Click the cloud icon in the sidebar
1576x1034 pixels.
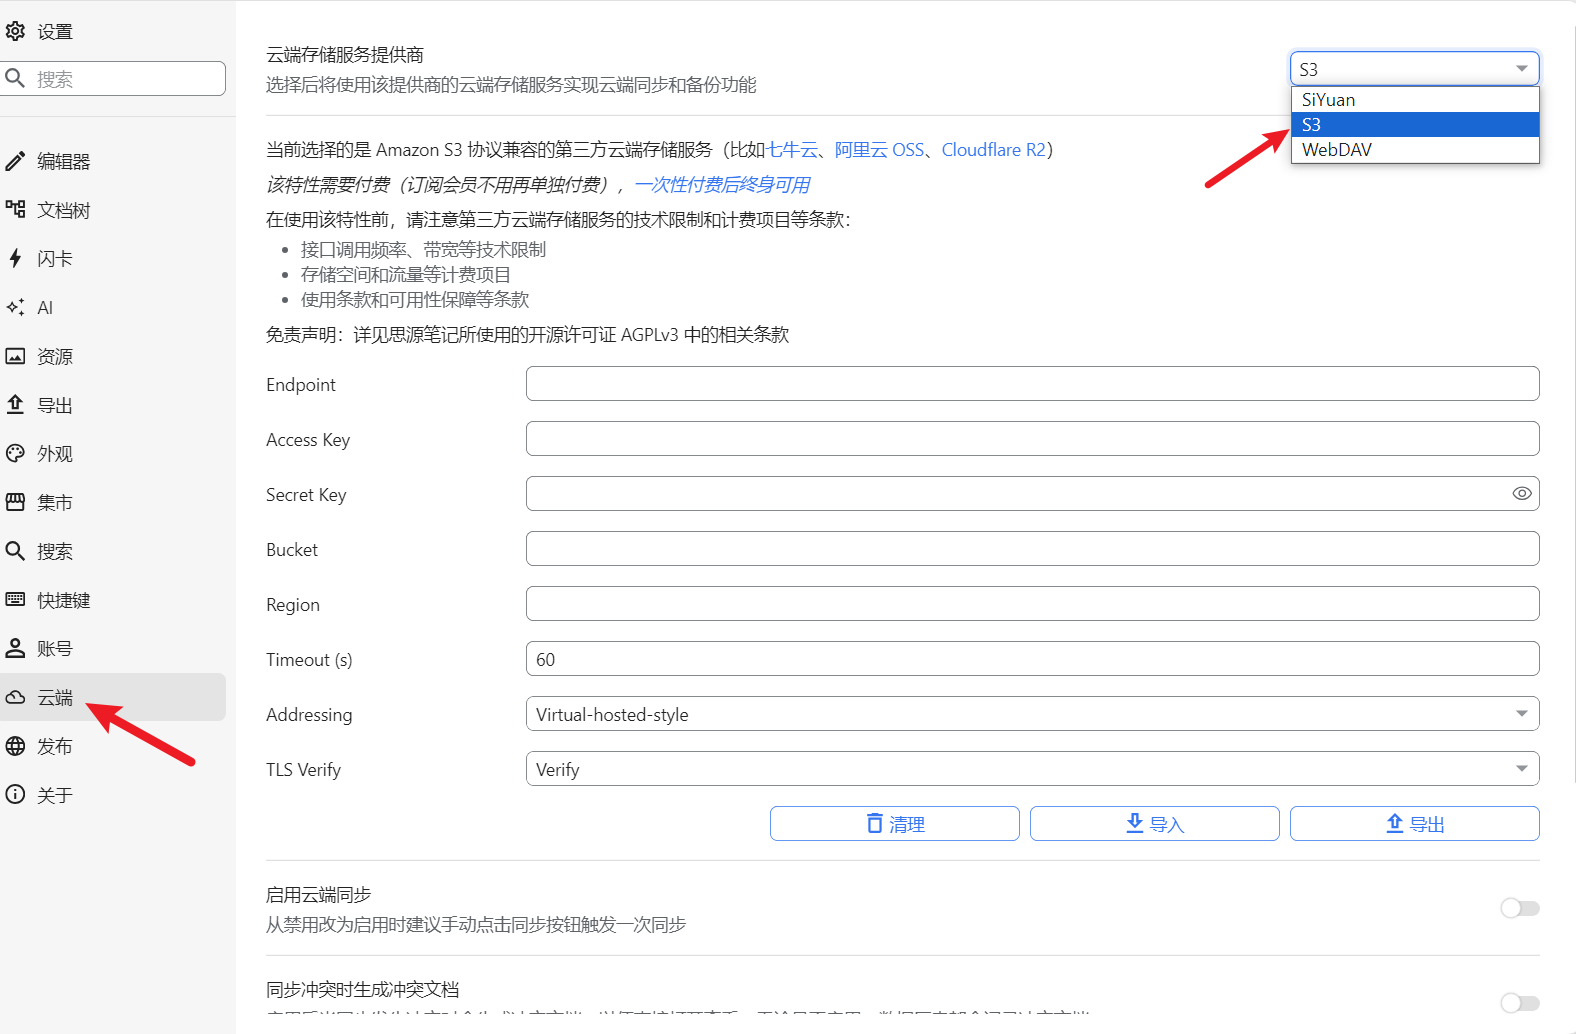coord(15,697)
